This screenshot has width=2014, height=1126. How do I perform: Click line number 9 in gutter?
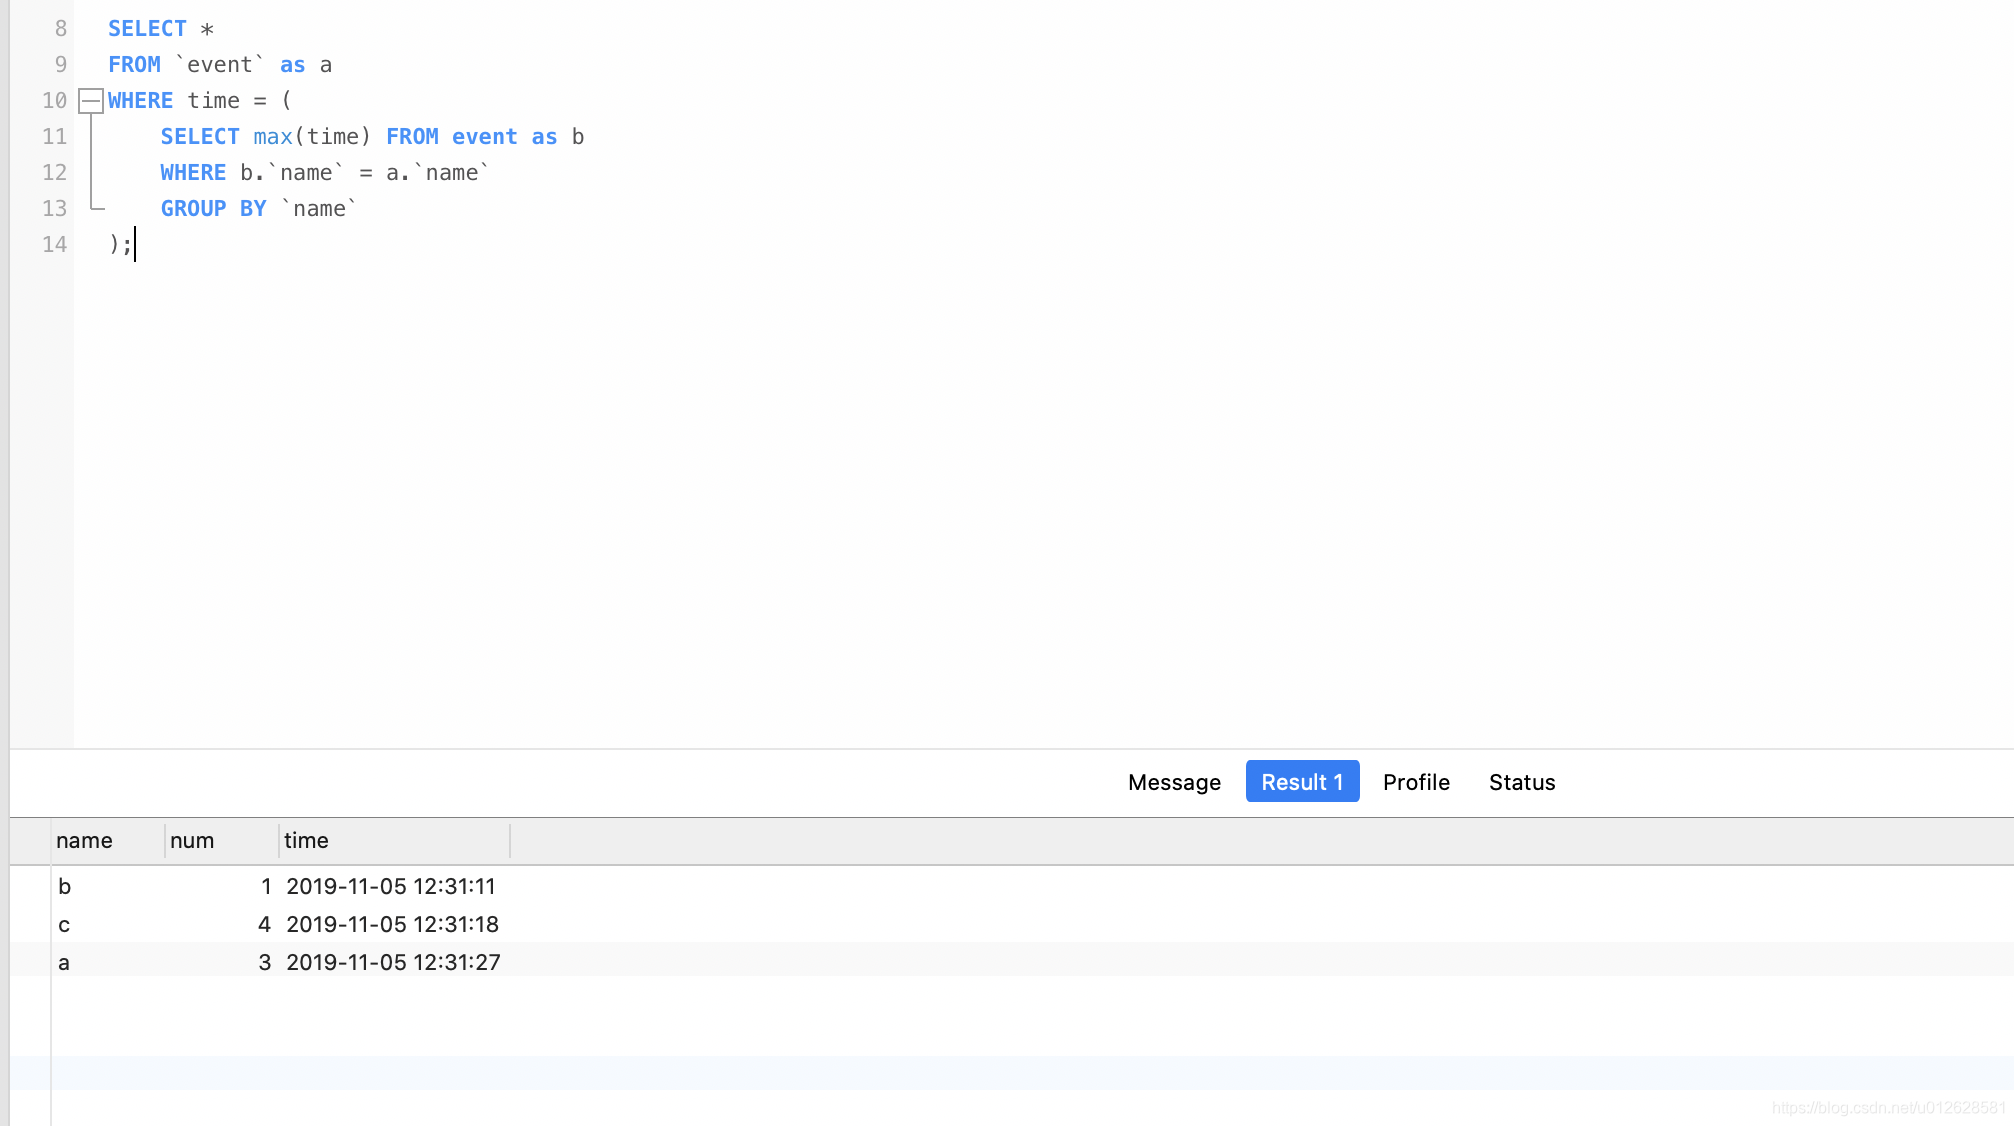[x=60, y=65]
